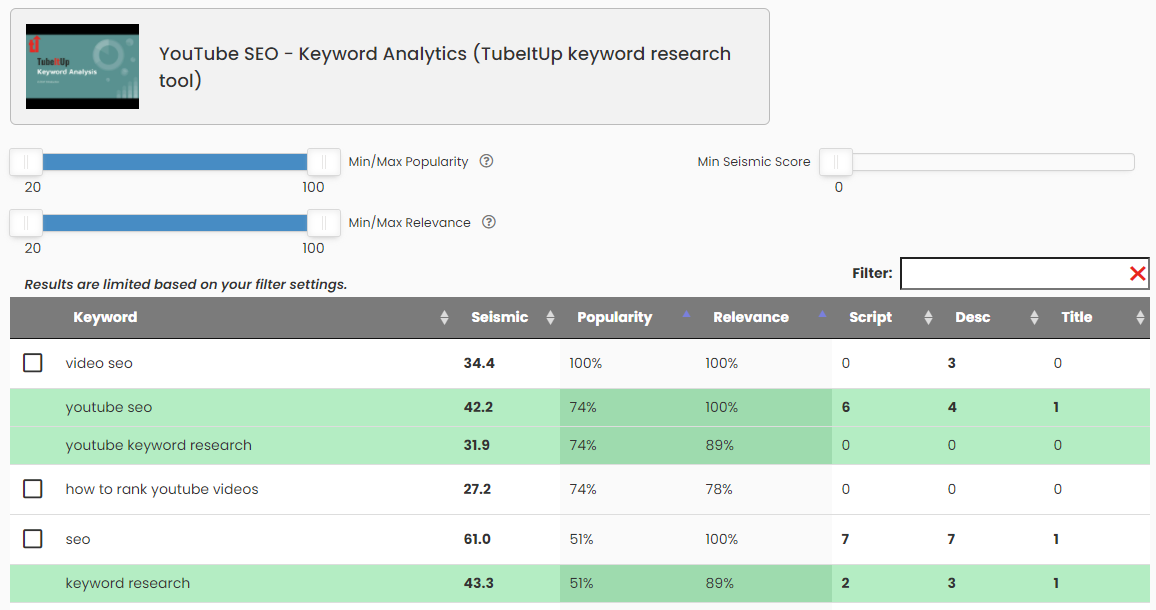Clear the filter with the red X
The height and width of the screenshot is (610, 1156).
click(x=1137, y=274)
